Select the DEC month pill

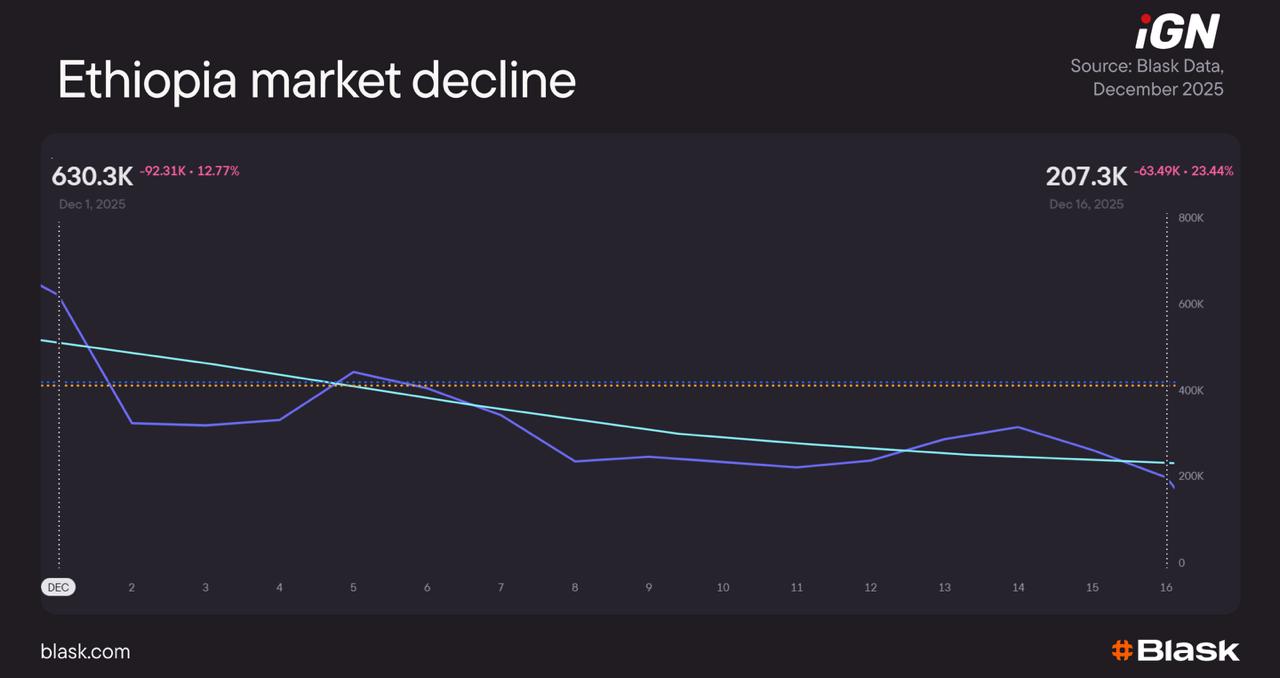click(58, 587)
